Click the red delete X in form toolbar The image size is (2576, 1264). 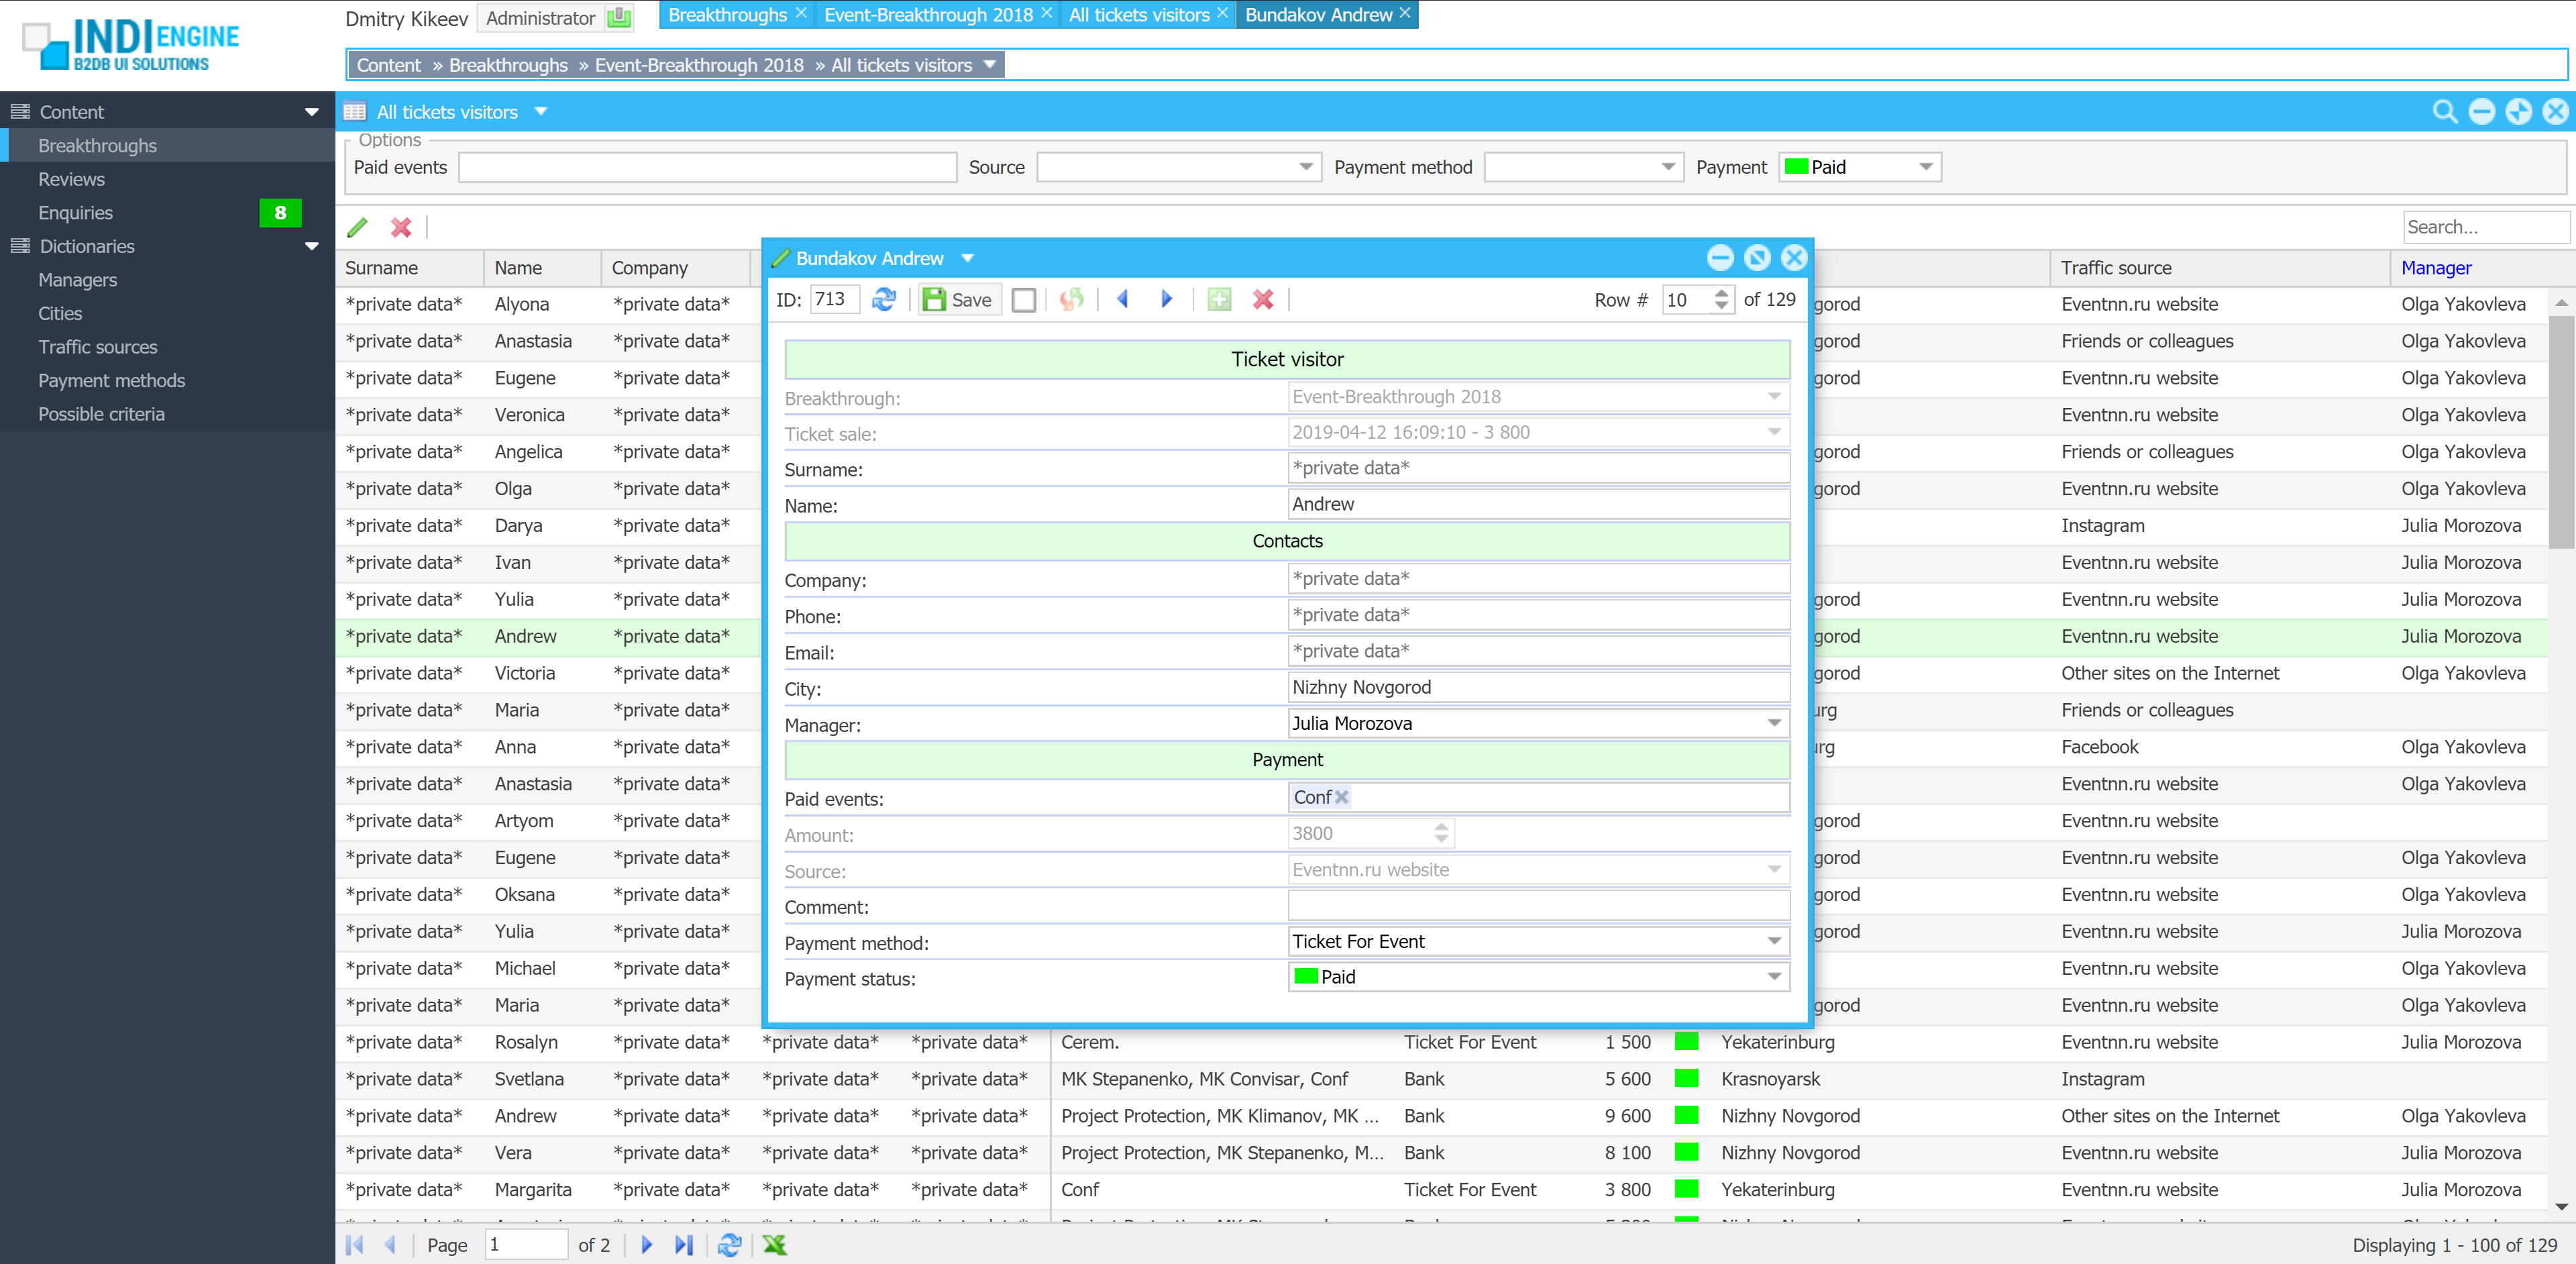(1263, 299)
